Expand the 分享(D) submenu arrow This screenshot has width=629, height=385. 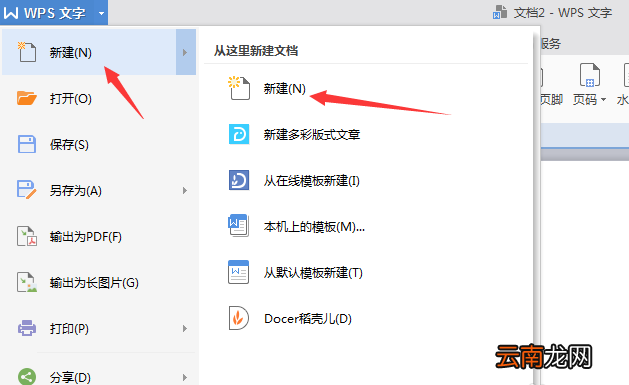[185, 377]
